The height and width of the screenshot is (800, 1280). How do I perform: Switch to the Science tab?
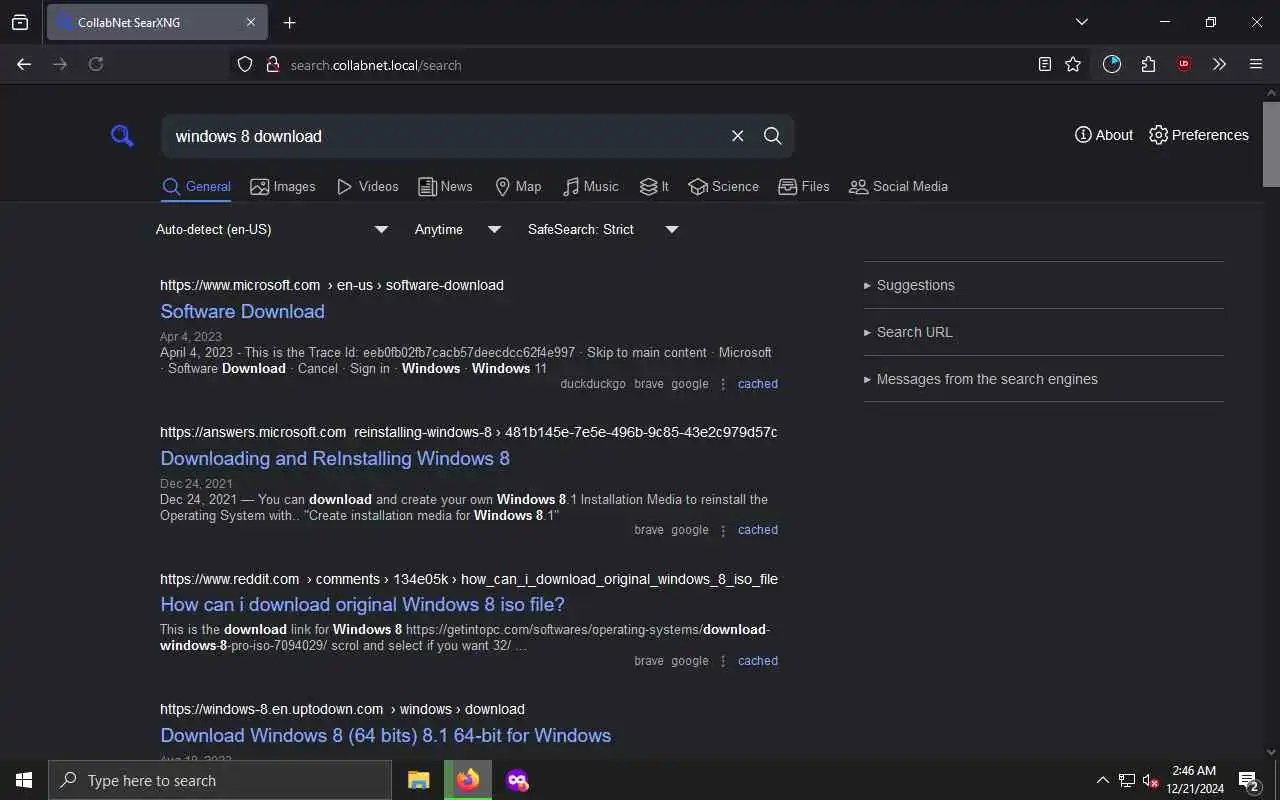coord(724,187)
